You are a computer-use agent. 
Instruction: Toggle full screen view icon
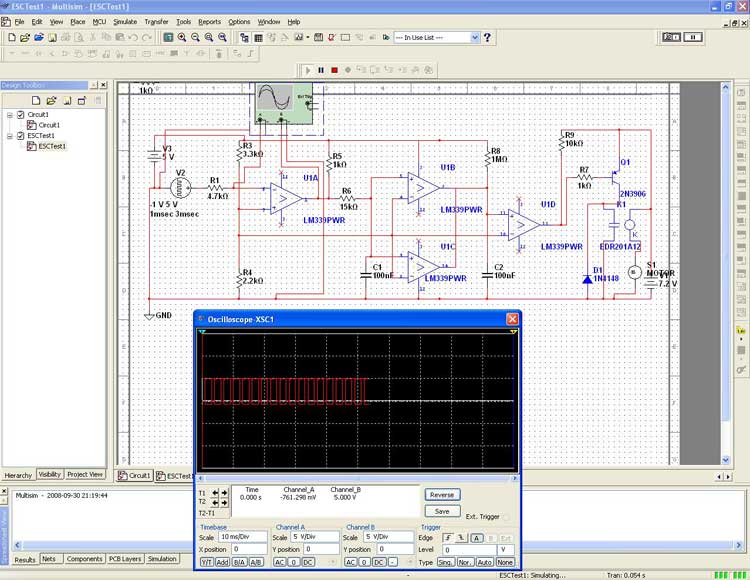(168, 37)
